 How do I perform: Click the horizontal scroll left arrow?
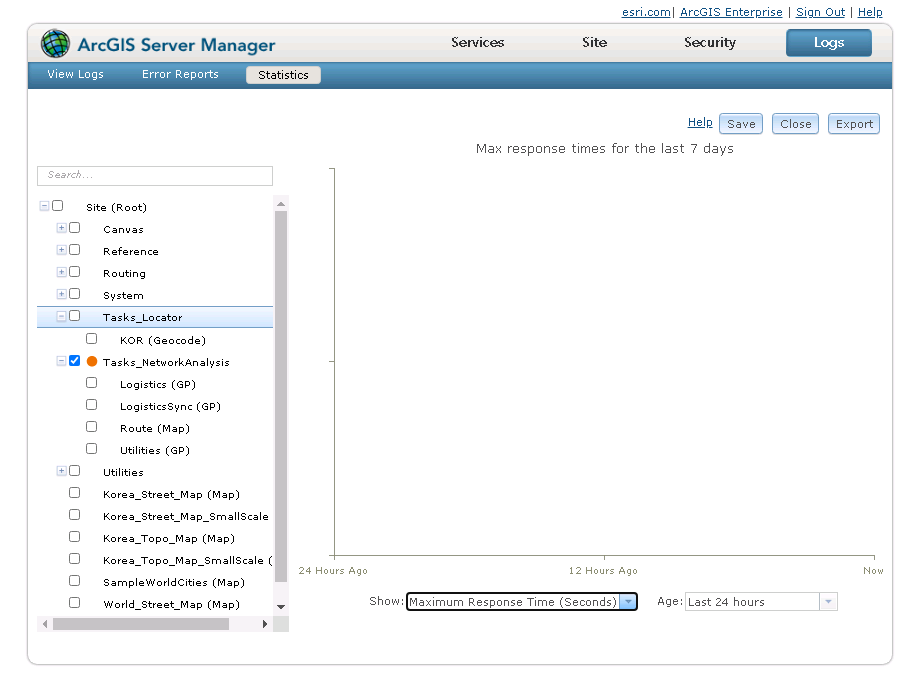click(45, 624)
